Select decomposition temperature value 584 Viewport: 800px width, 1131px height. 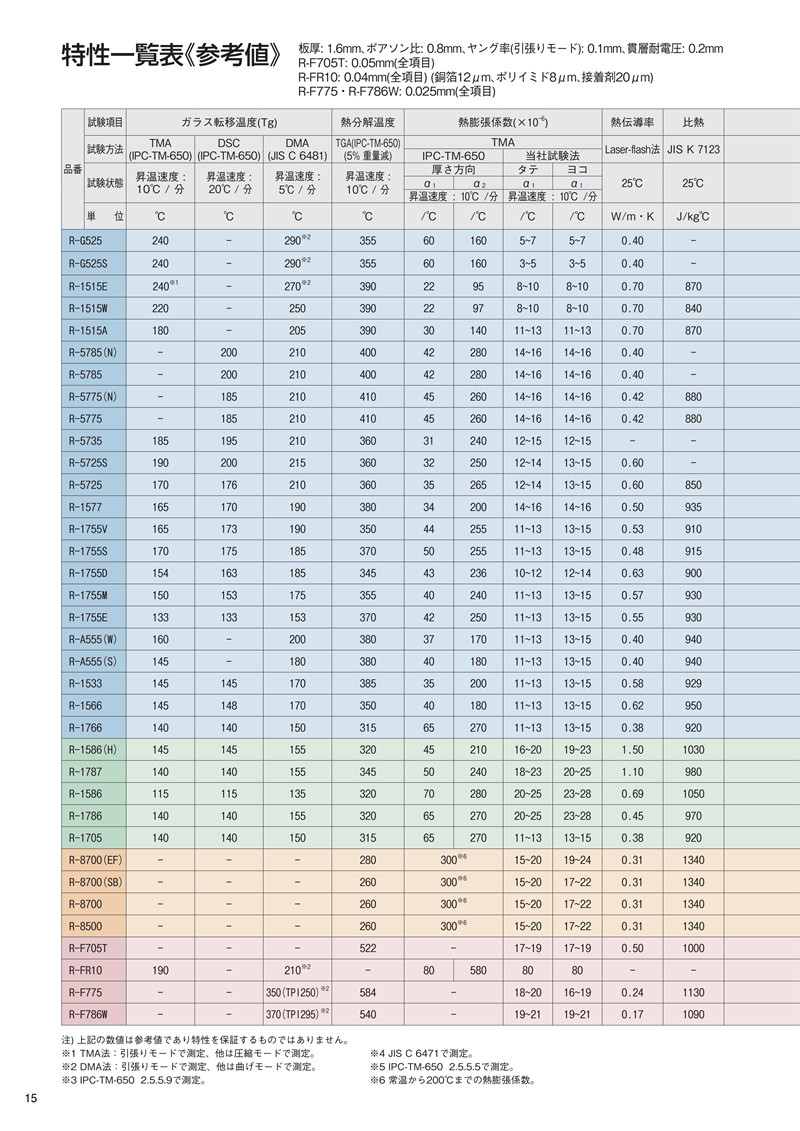tap(368, 993)
